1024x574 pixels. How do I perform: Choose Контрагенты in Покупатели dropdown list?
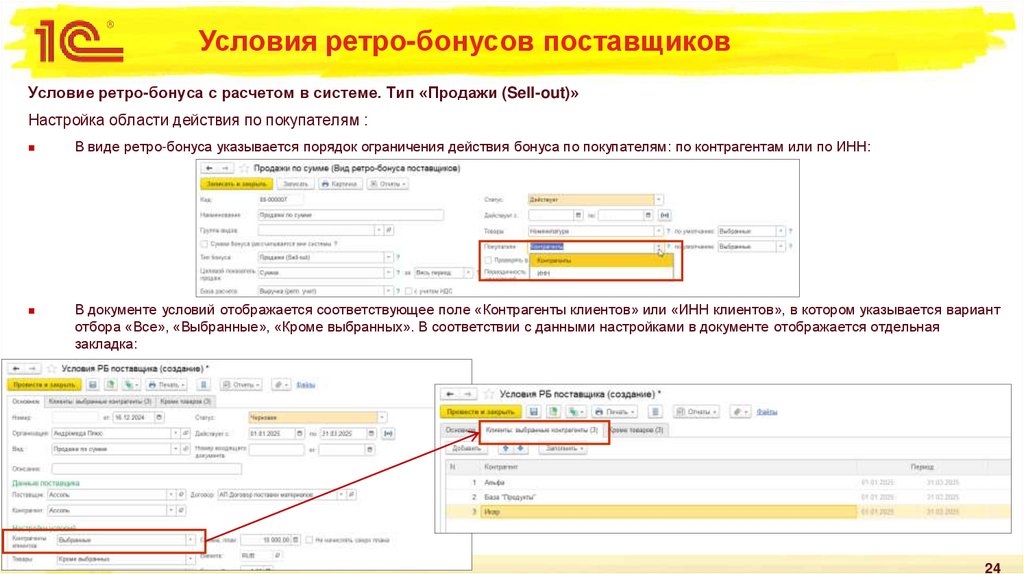[x=601, y=261]
